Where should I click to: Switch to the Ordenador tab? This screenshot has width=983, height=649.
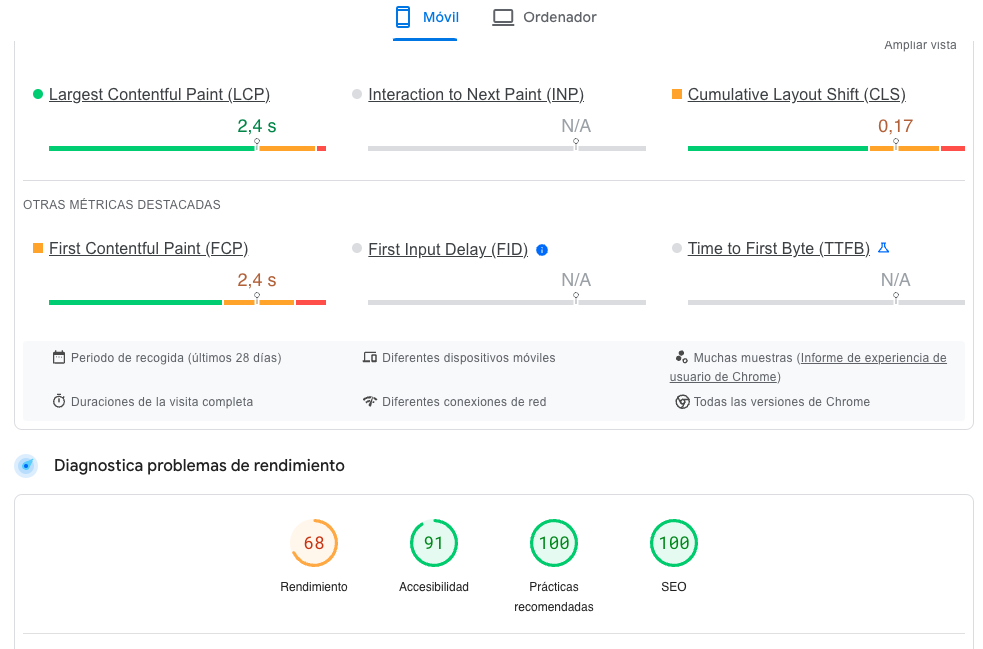coord(545,18)
